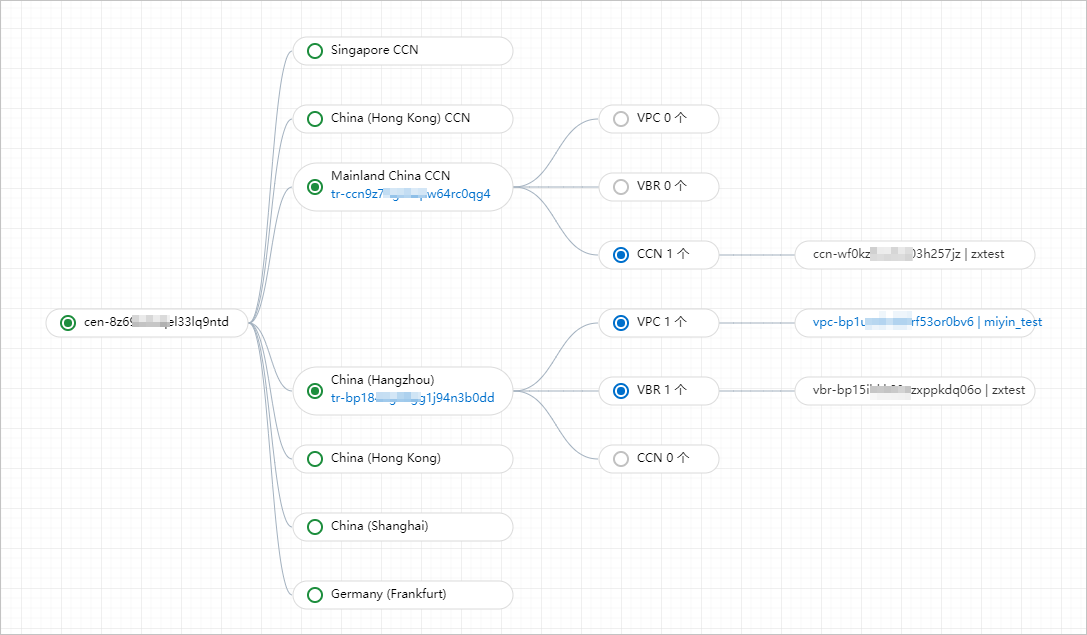Click the filled green circle on China (Hangzhou) node
This screenshot has width=1087, height=635.
click(x=315, y=391)
